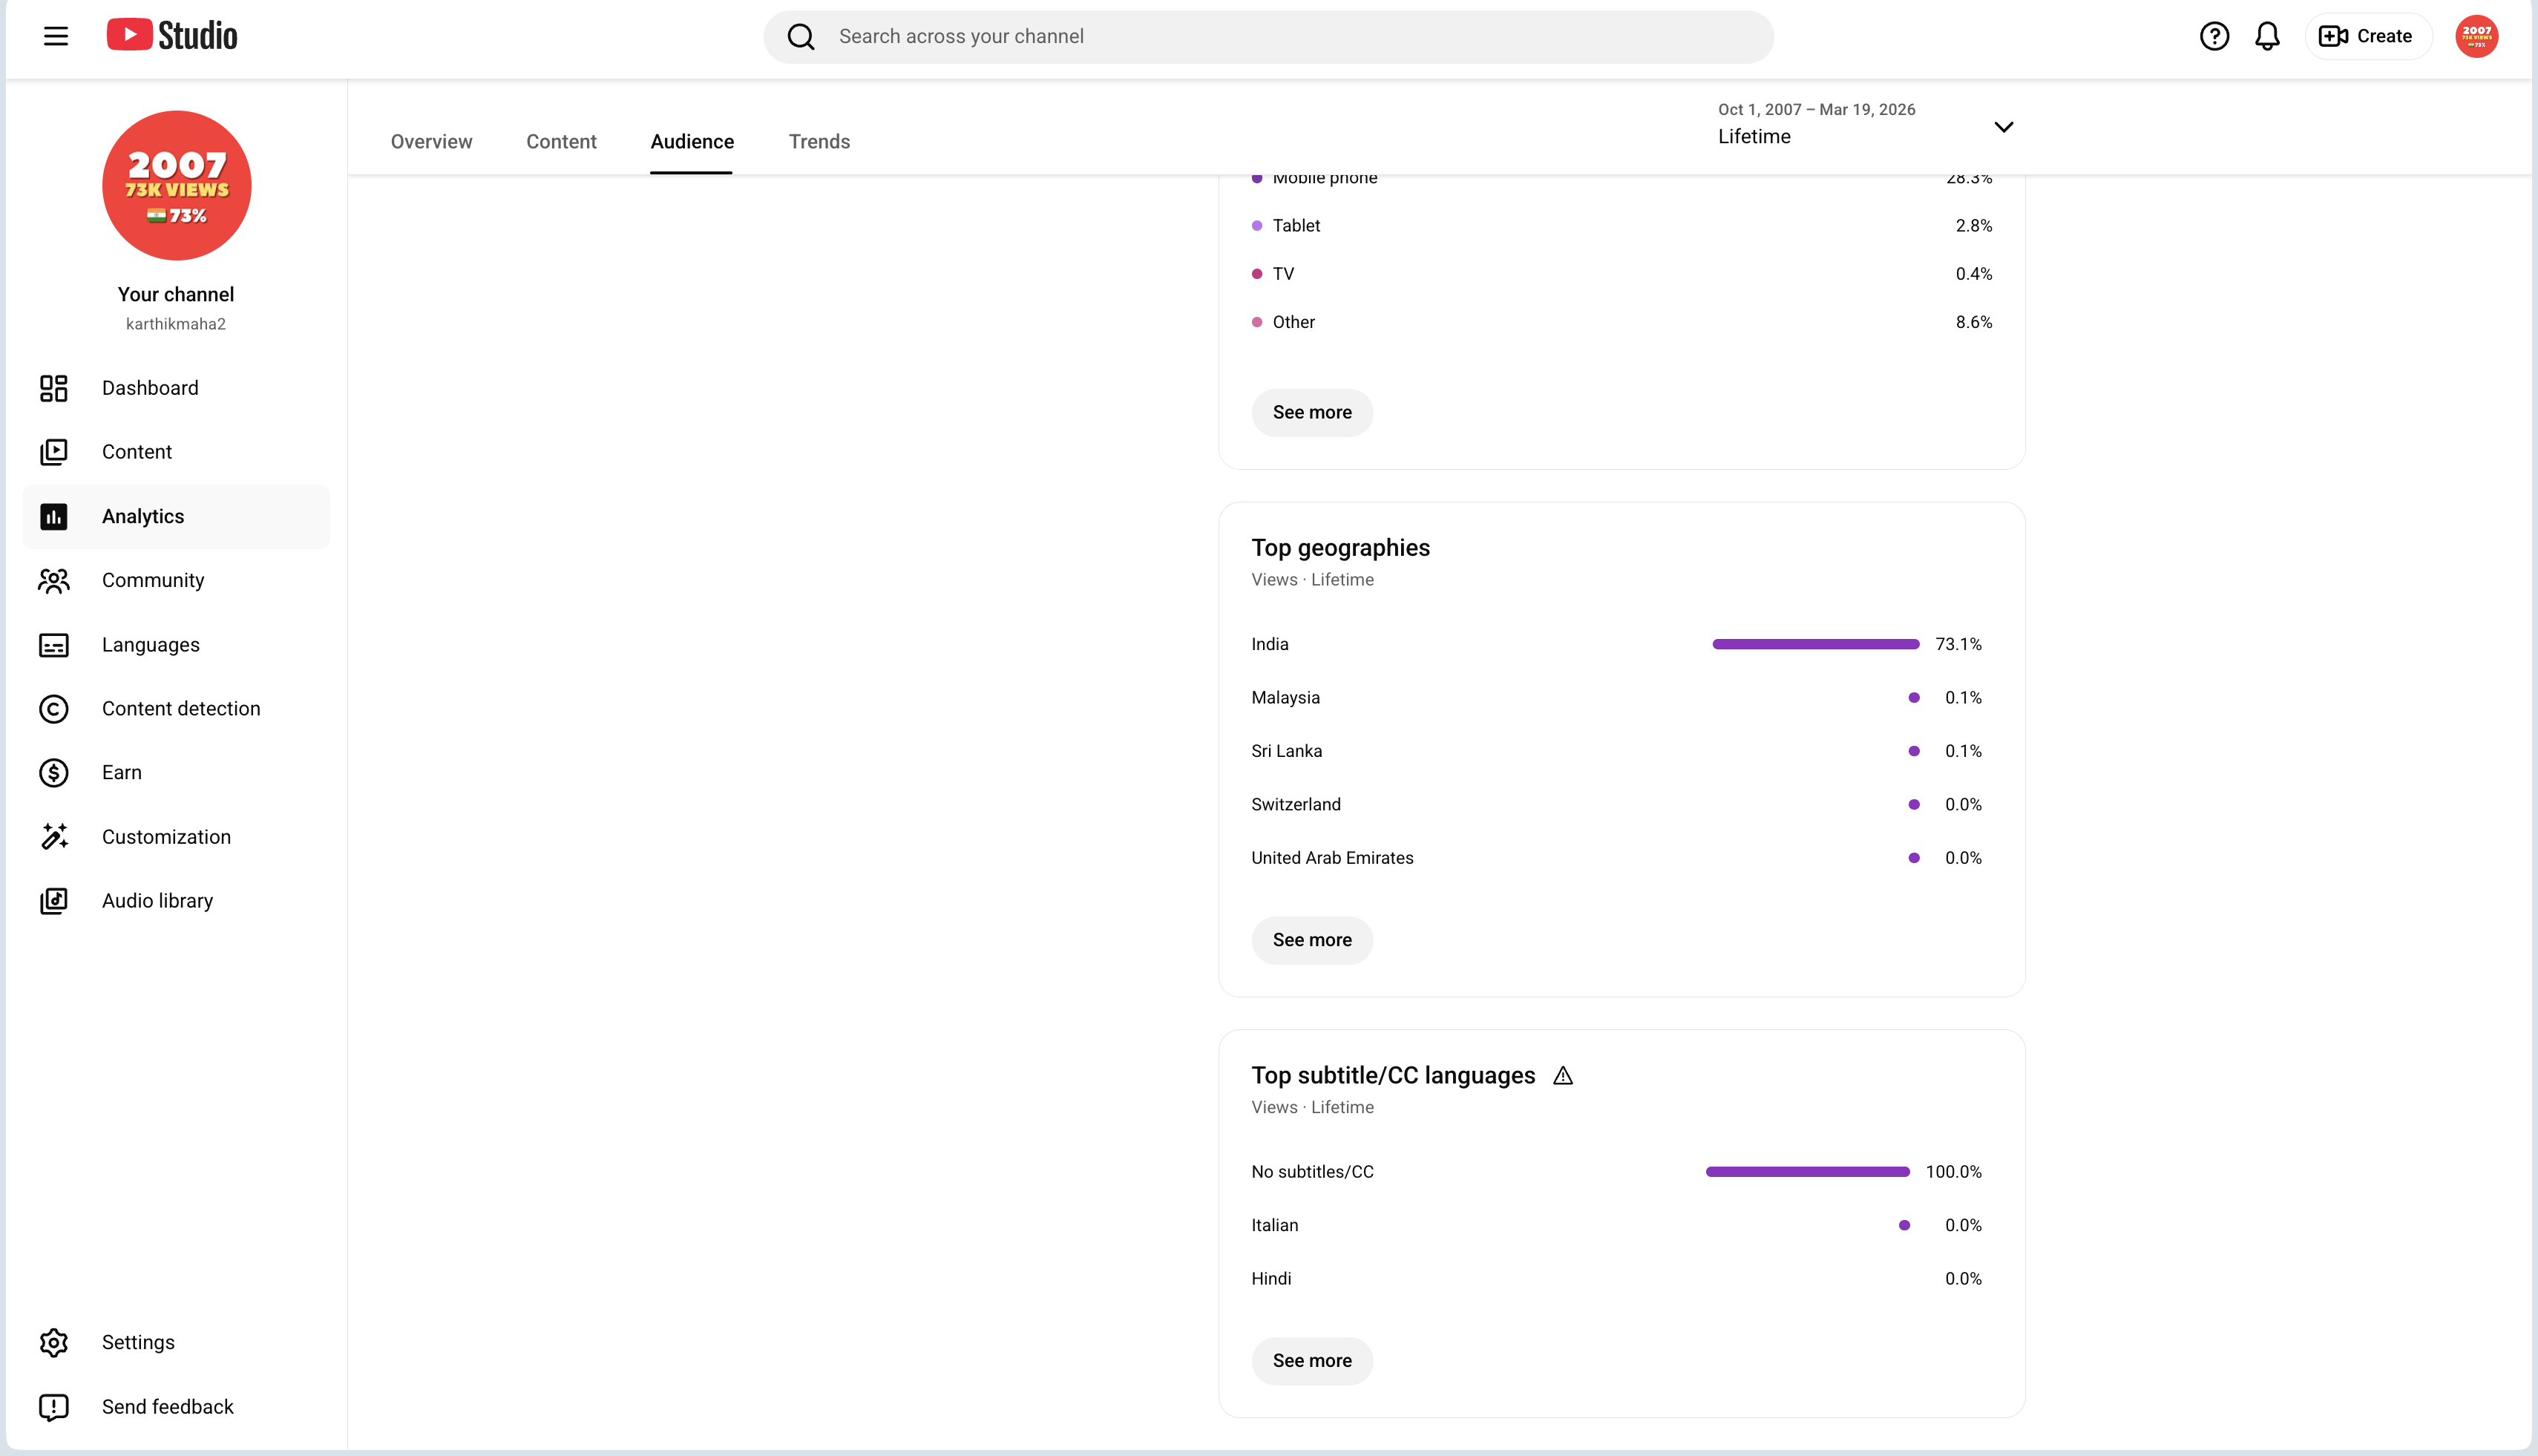This screenshot has width=2538, height=1456.
Task: Click the Top subtitle/CC languages heading
Action: (1393, 1076)
